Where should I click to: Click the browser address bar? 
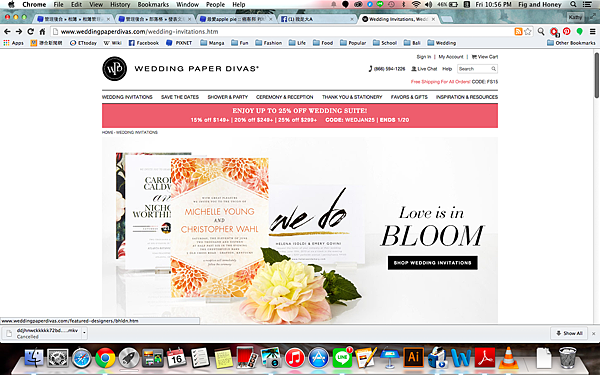pos(281,32)
